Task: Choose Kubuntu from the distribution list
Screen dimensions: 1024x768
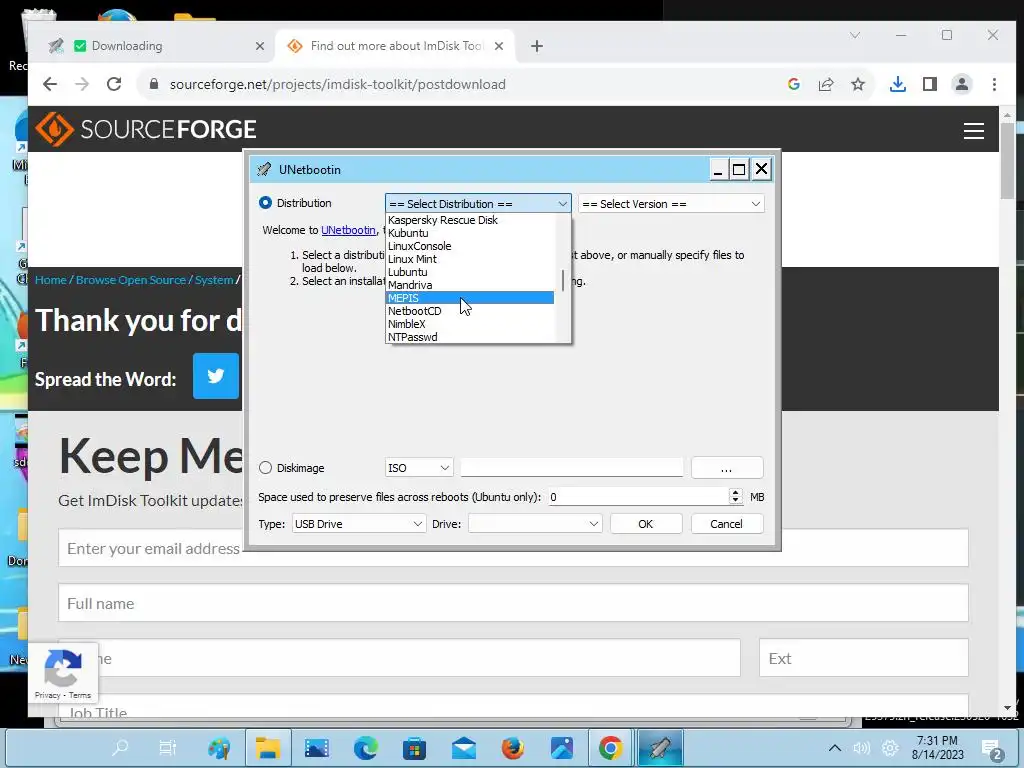Action: (408, 233)
